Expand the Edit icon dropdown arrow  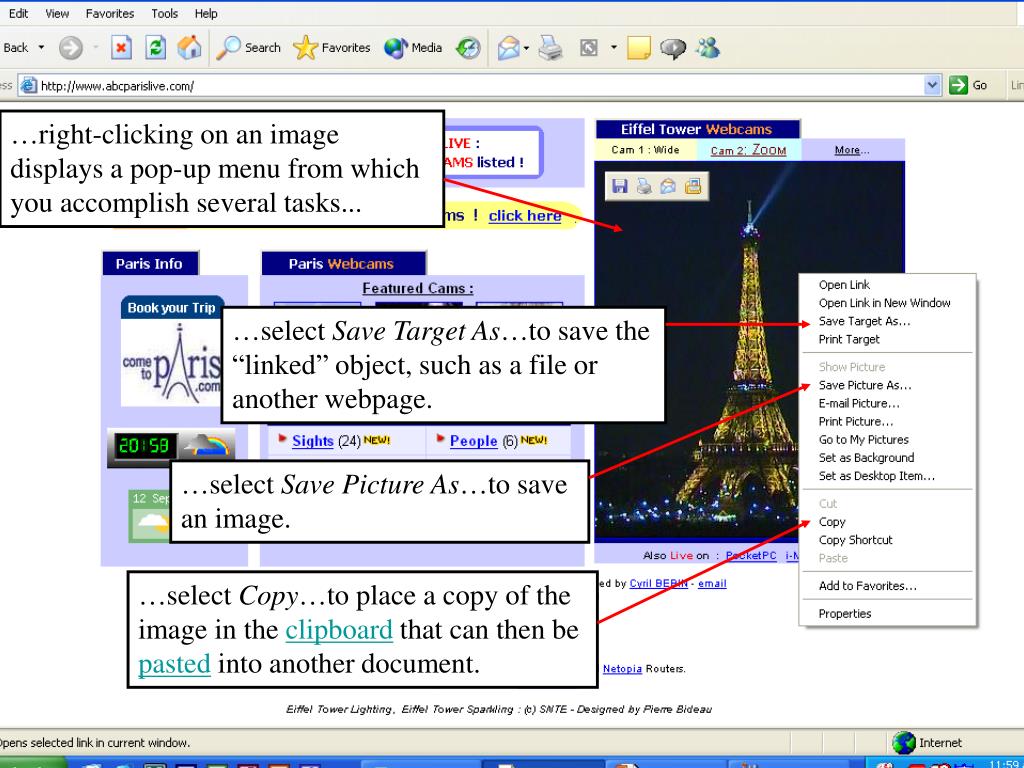pyautogui.click(x=613, y=48)
